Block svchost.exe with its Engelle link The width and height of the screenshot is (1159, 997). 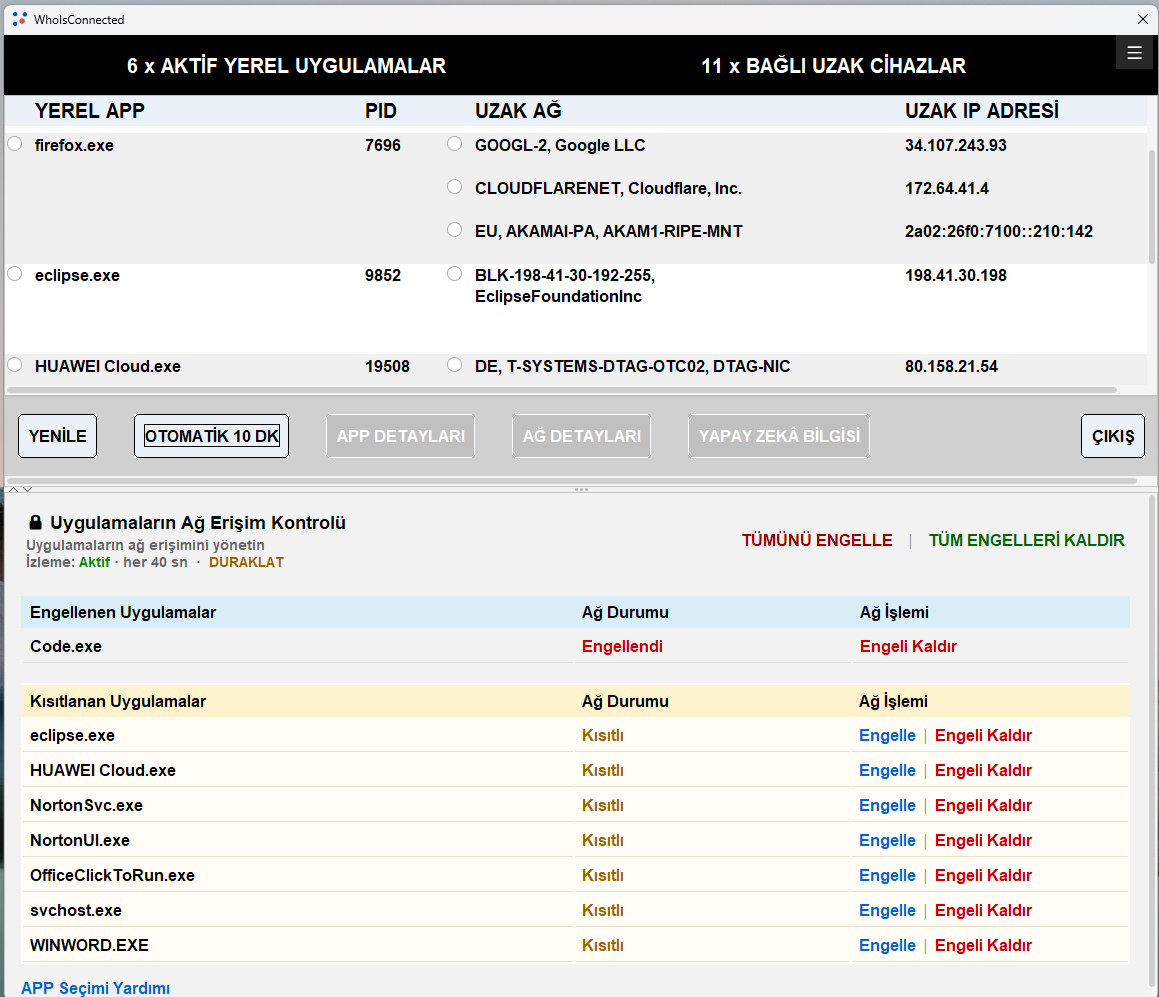click(x=887, y=911)
